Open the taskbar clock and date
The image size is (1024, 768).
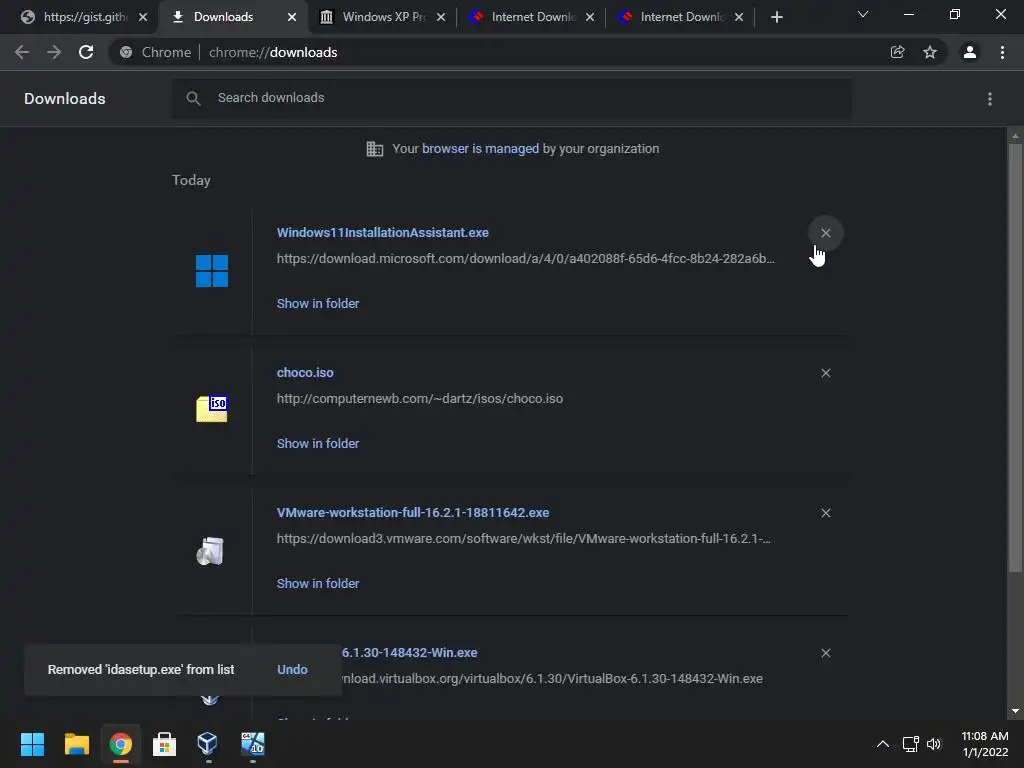click(985, 744)
